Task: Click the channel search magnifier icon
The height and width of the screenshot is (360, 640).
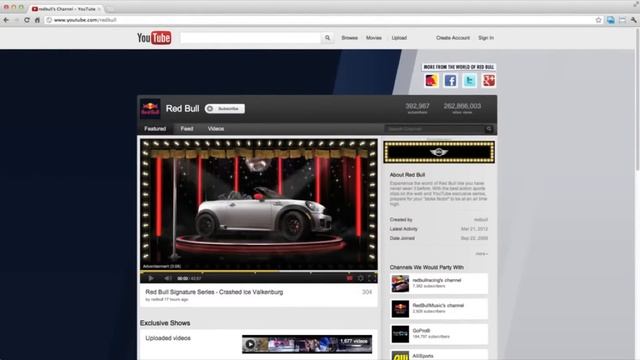Action: [x=489, y=129]
